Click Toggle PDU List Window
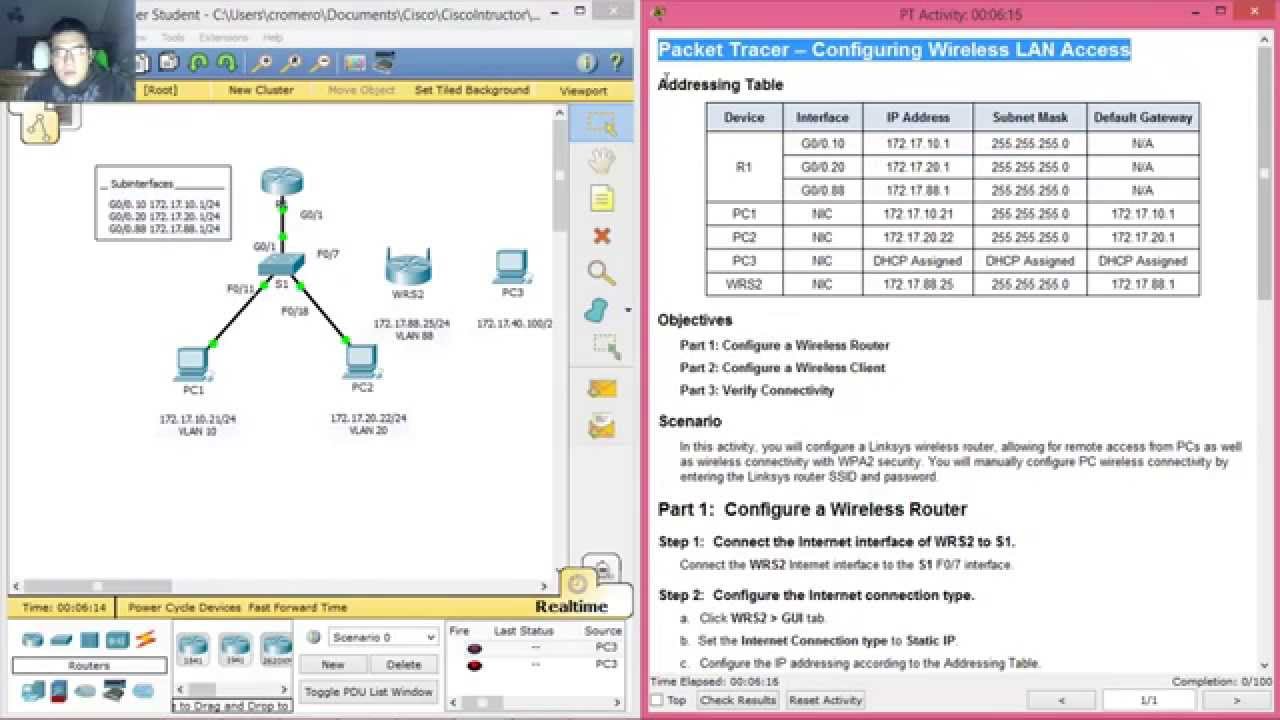Image resolution: width=1280 pixels, height=720 pixels. click(369, 691)
